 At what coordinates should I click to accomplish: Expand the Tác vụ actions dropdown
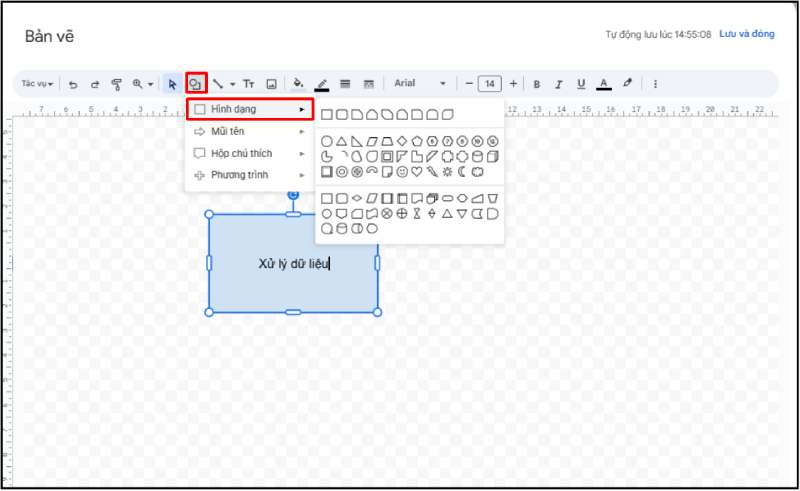[38, 84]
